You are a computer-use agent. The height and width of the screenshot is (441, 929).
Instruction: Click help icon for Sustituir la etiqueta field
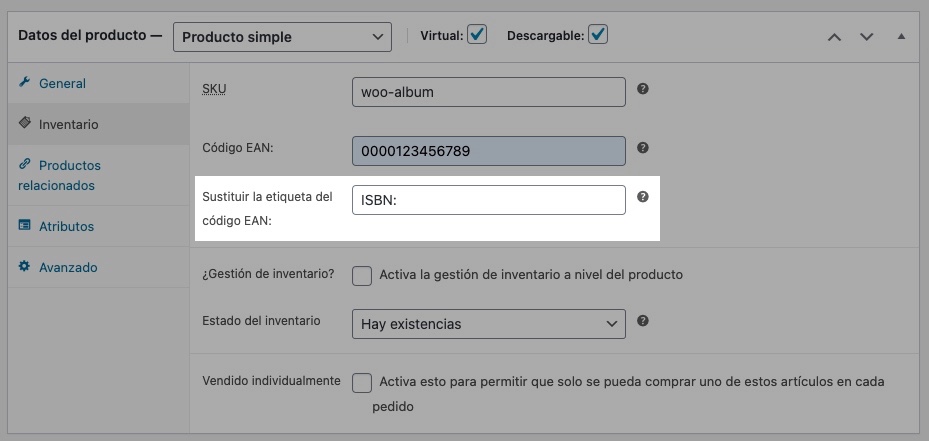[643, 197]
